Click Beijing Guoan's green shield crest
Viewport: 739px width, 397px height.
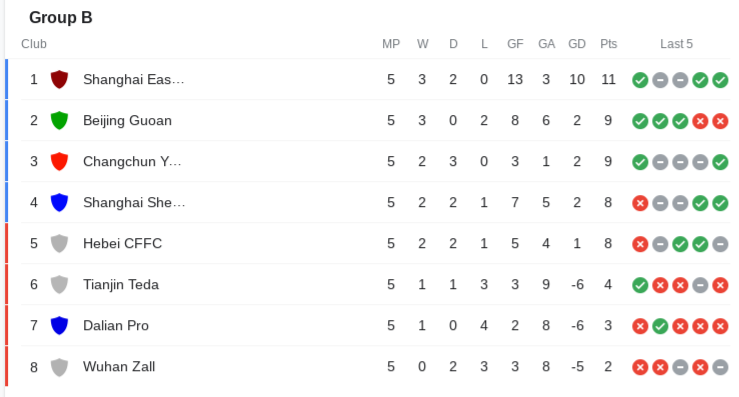click(59, 120)
